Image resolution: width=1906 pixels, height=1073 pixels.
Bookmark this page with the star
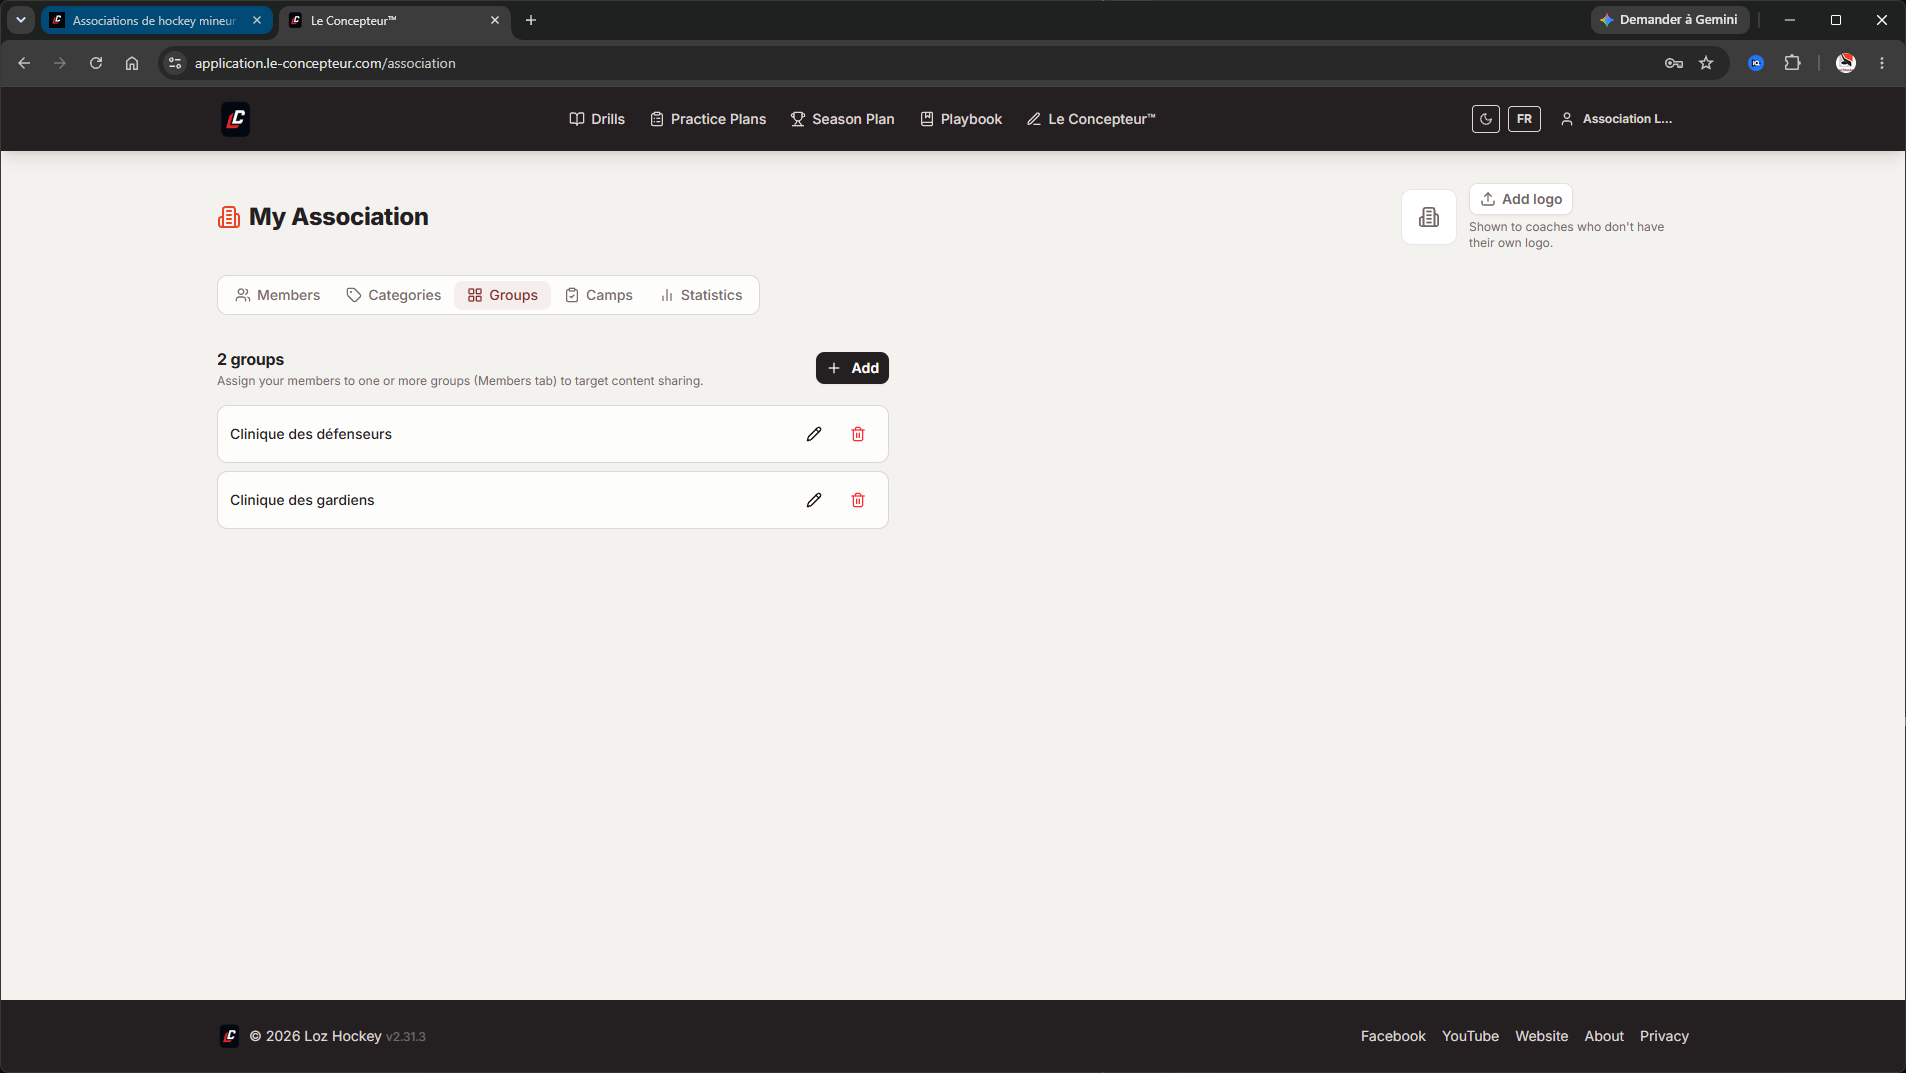click(1706, 63)
